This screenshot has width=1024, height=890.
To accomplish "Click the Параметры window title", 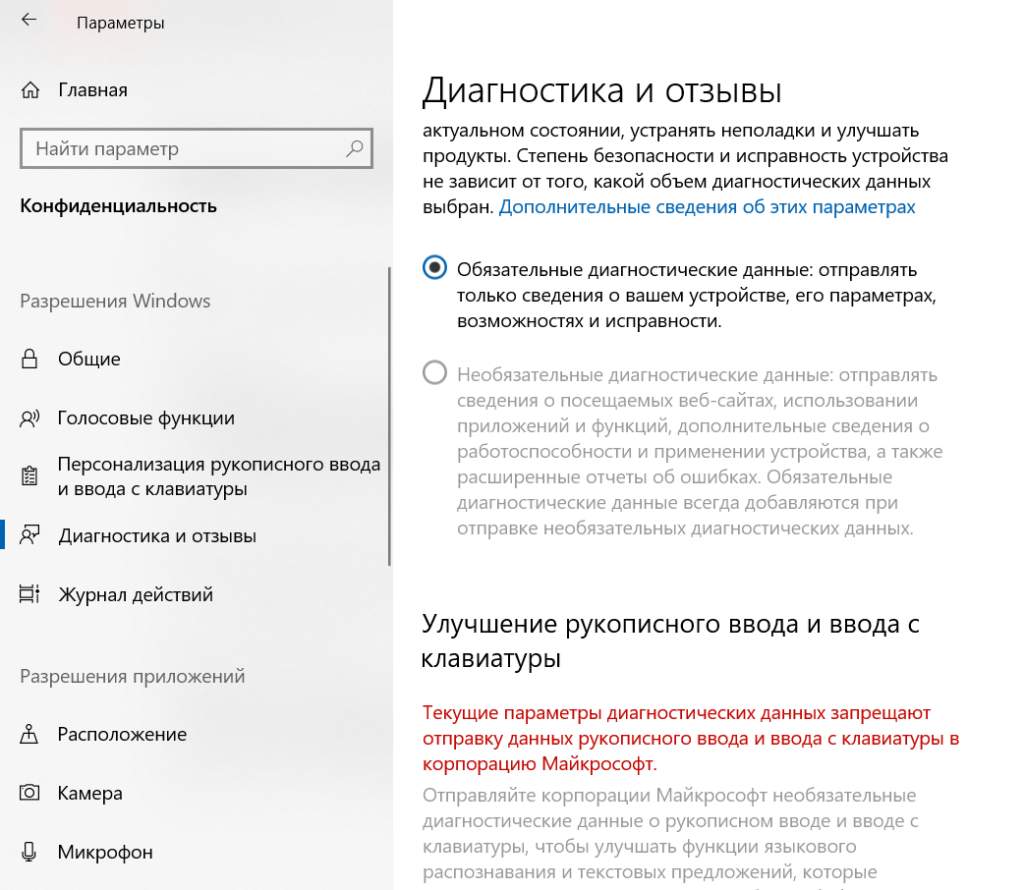I will tap(120, 23).
